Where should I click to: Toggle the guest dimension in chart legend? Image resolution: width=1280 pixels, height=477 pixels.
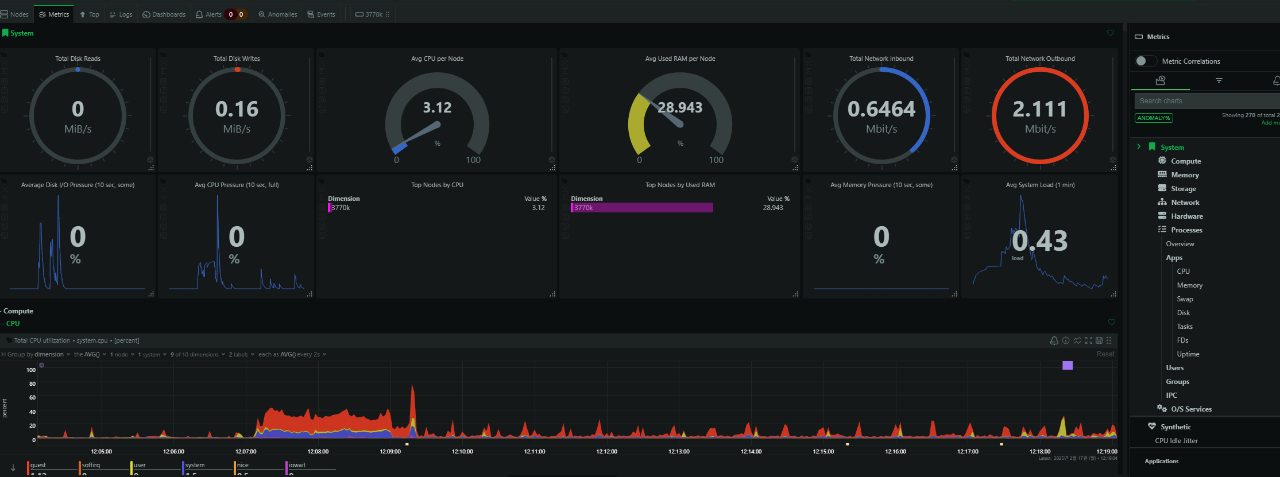pos(38,465)
